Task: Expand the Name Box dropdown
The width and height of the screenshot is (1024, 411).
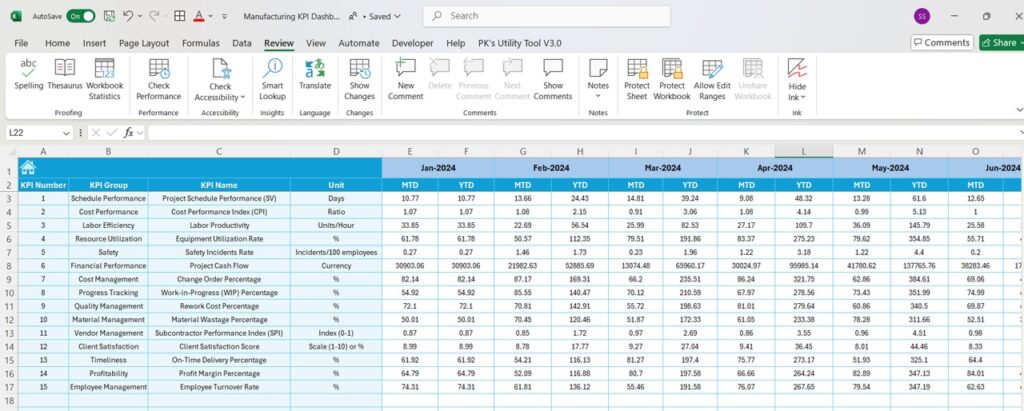Action: pos(66,133)
